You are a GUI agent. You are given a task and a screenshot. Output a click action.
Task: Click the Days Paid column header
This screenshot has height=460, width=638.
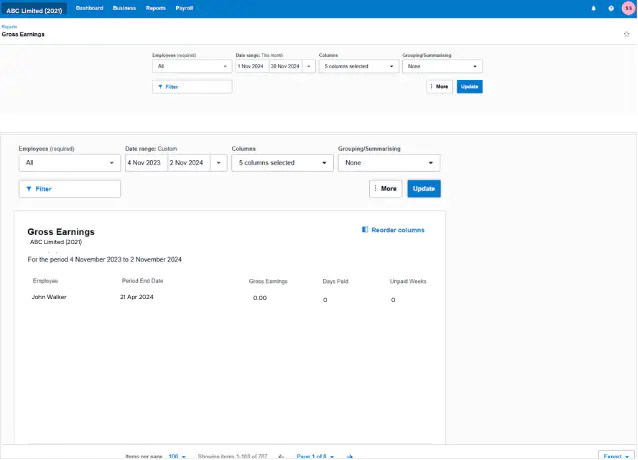tap(335, 281)
